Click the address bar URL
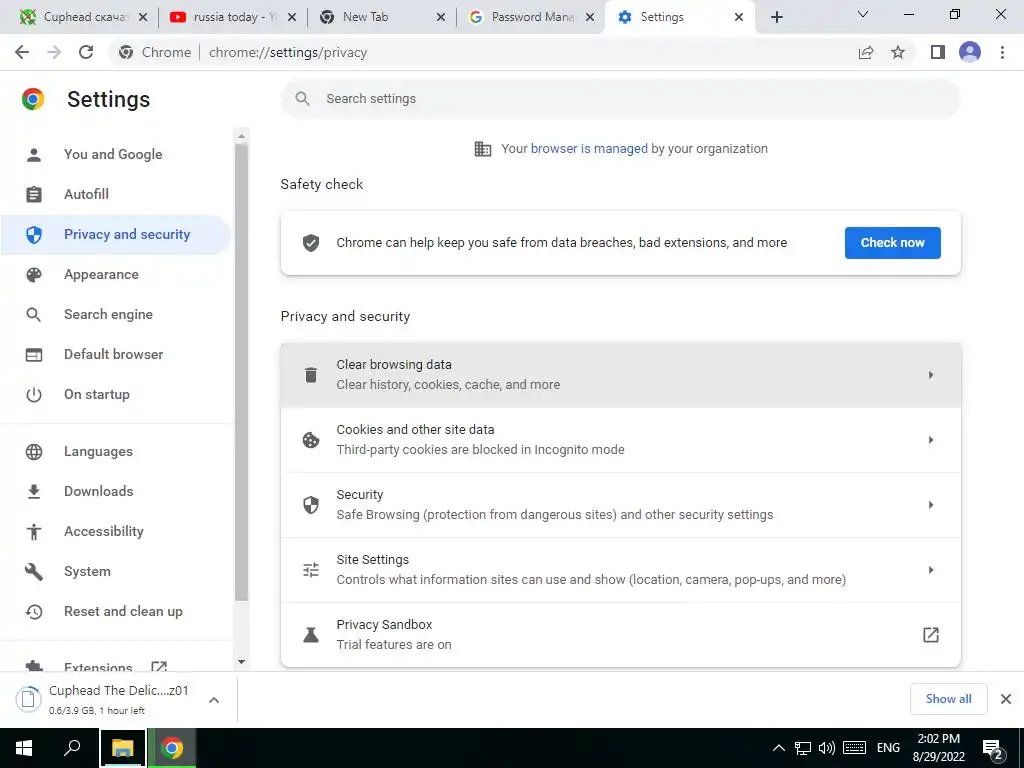The width and height of the screenshot is (1024, 768). pyautogui.click(x=288, y=52)
